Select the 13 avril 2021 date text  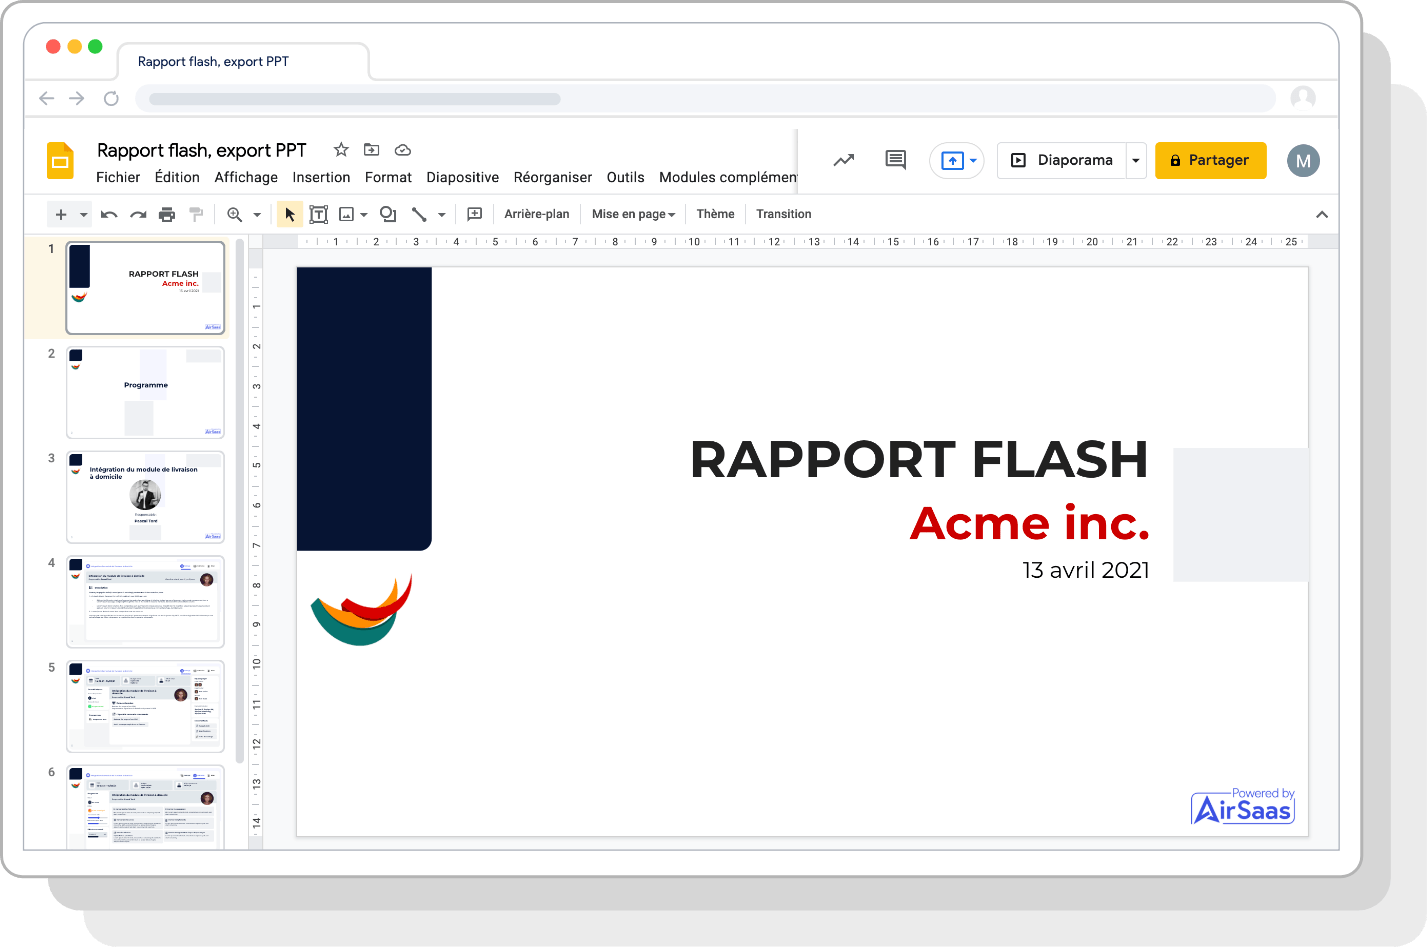[1086, 570]
